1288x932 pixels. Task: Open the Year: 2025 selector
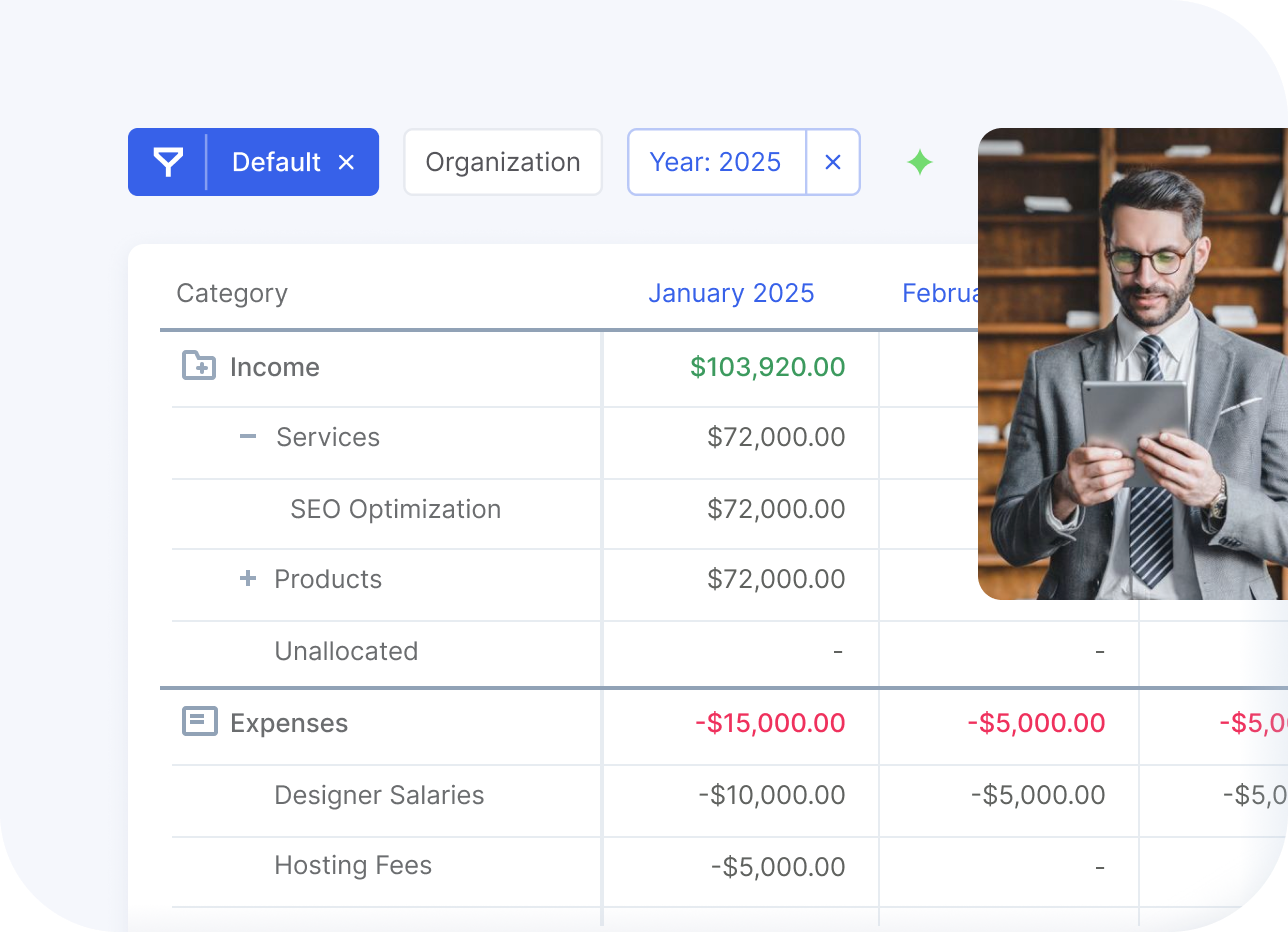(715, 162)
